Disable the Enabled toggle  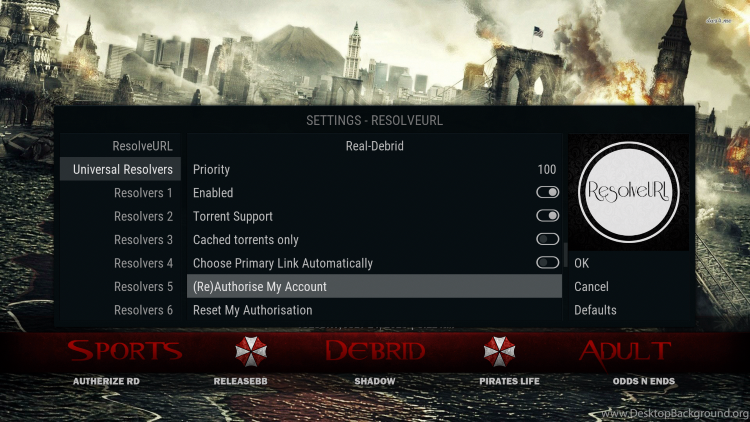[x=547, y=192]
